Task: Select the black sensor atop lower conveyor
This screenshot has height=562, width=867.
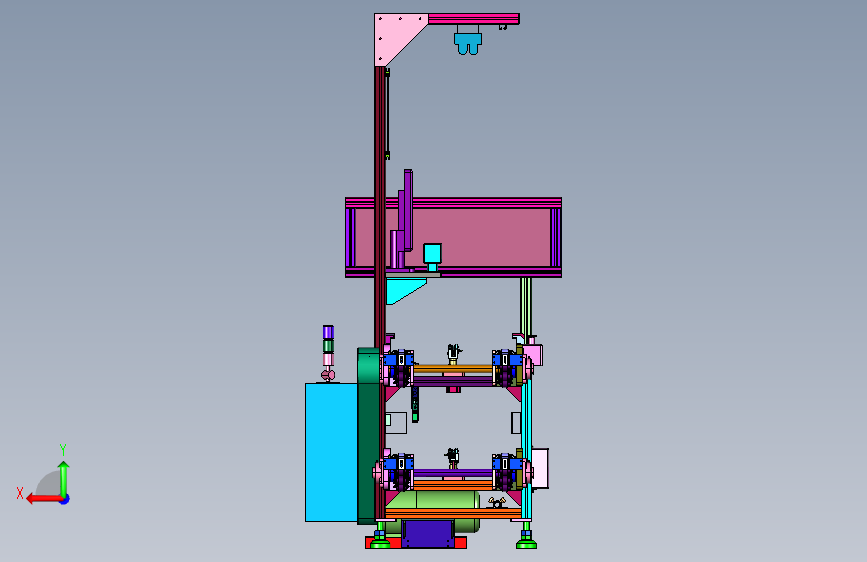Action: [x=452, y=456]
